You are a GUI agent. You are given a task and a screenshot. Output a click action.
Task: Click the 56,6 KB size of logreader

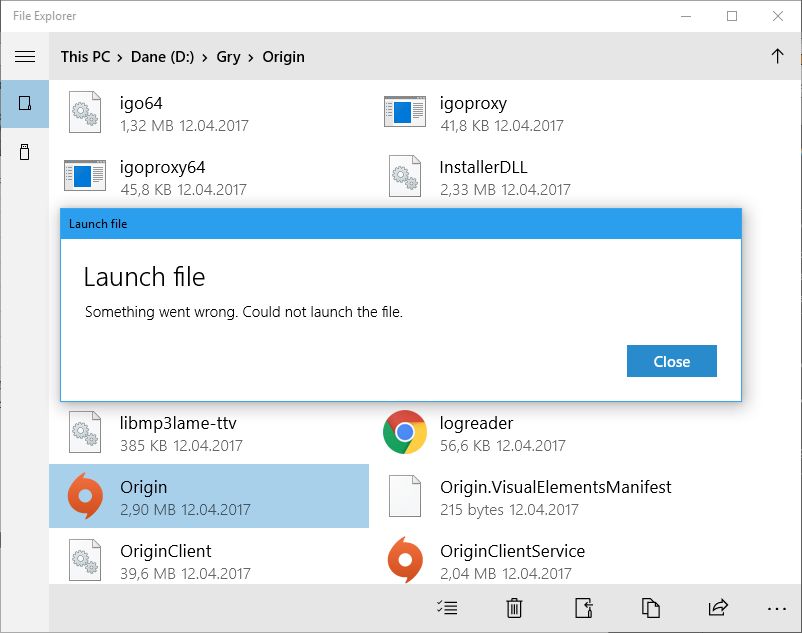(x=465, y=445)
